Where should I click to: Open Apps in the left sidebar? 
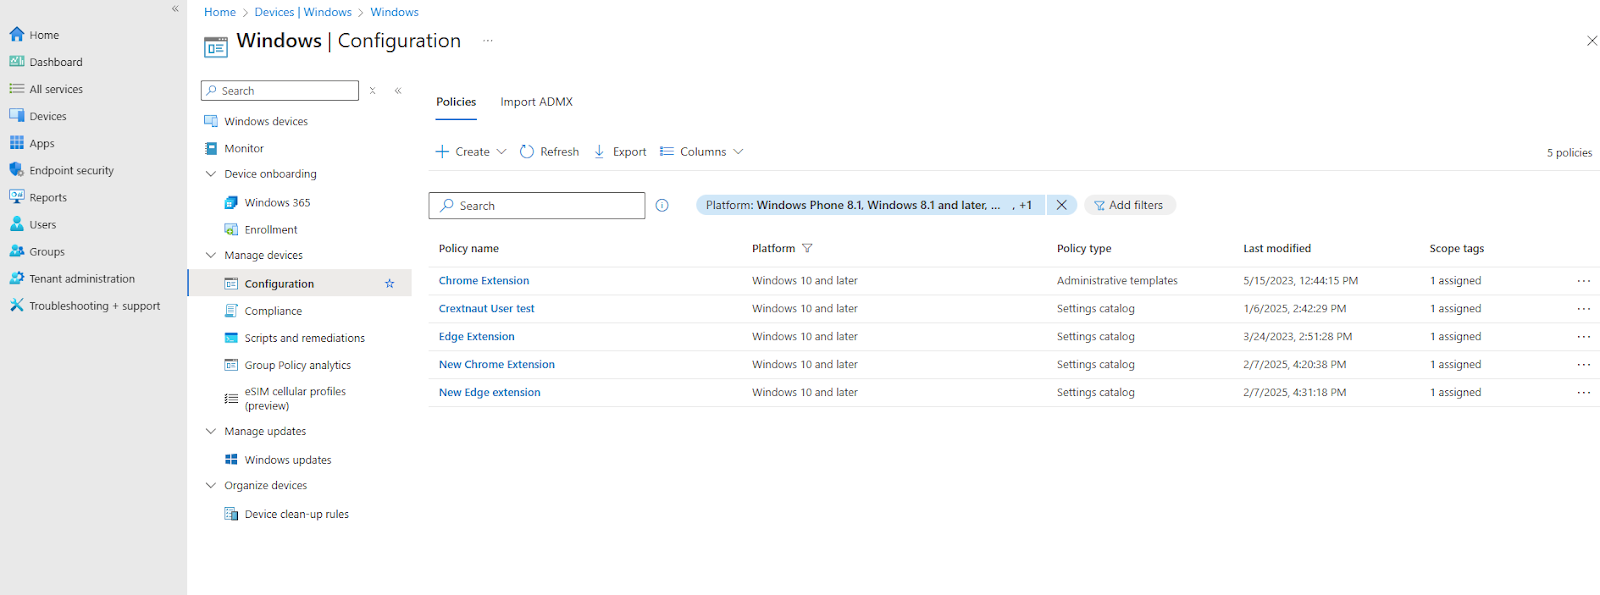[41, 143]
